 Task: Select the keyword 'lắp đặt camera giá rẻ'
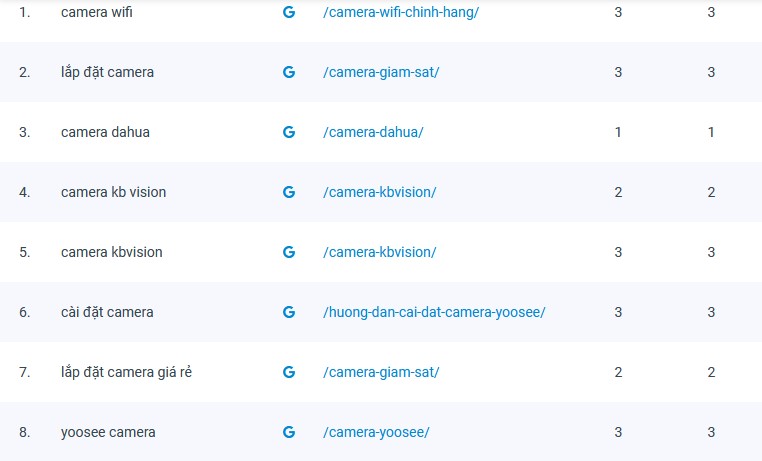[126, 372]
